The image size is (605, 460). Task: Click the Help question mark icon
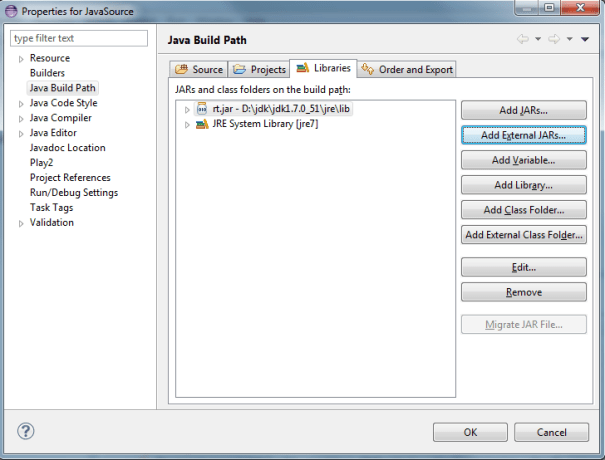pyautogui.click(x=26, y=431)
